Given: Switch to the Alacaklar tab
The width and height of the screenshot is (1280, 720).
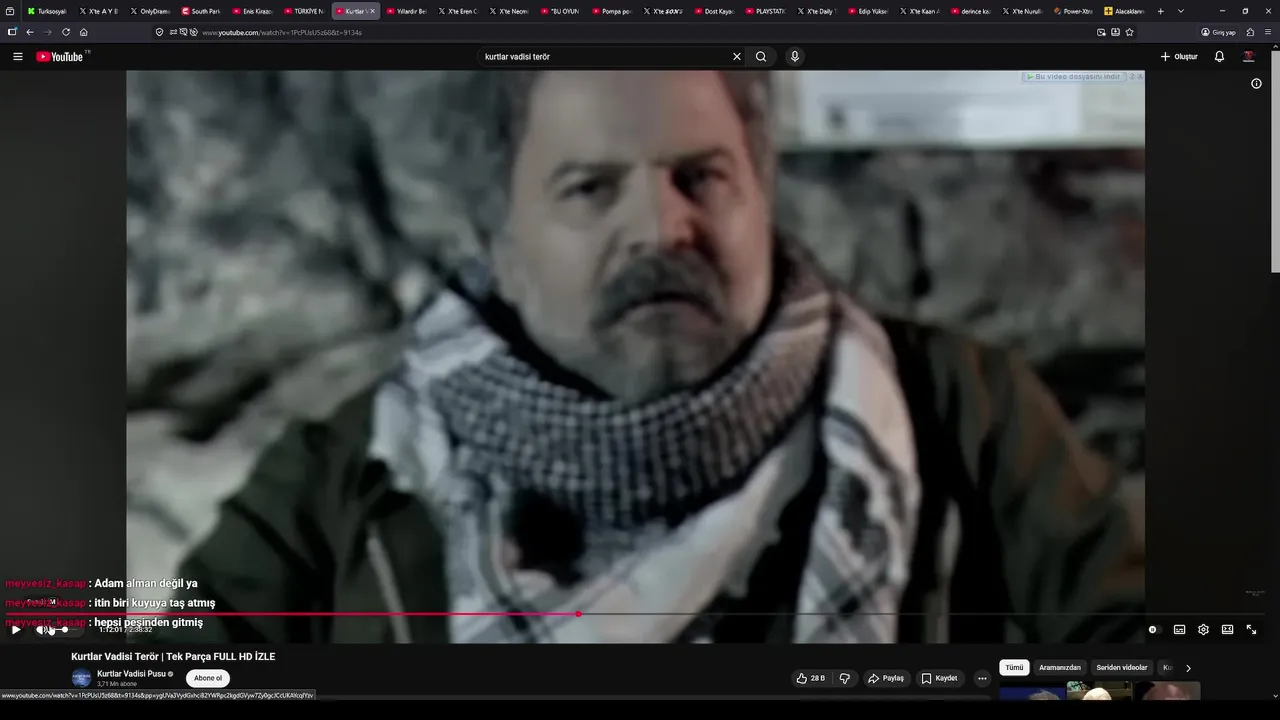Looking at the screenshot, I should pos(1124,11).
